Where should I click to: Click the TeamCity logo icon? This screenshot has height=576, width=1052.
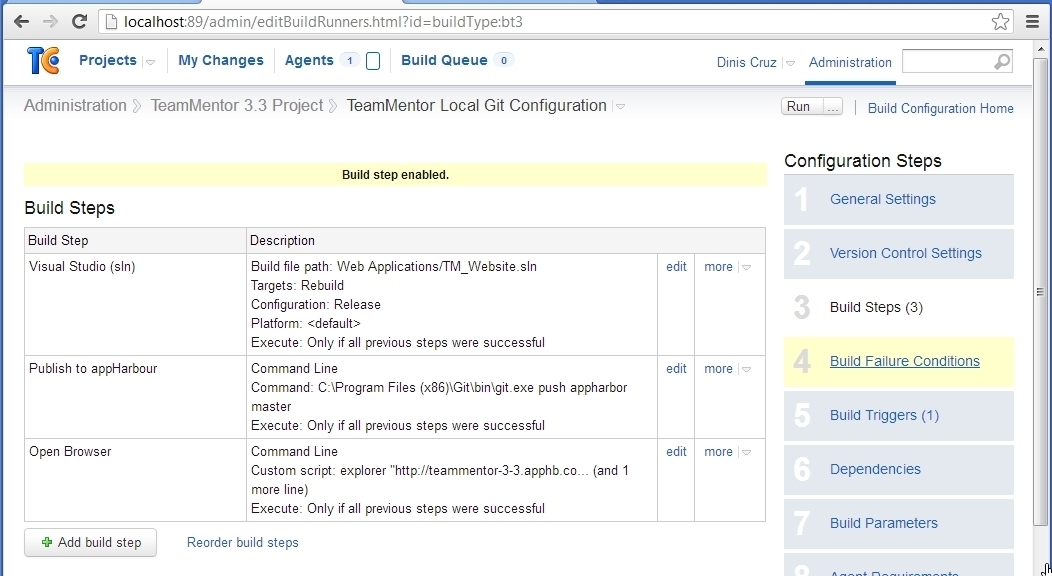43,60
